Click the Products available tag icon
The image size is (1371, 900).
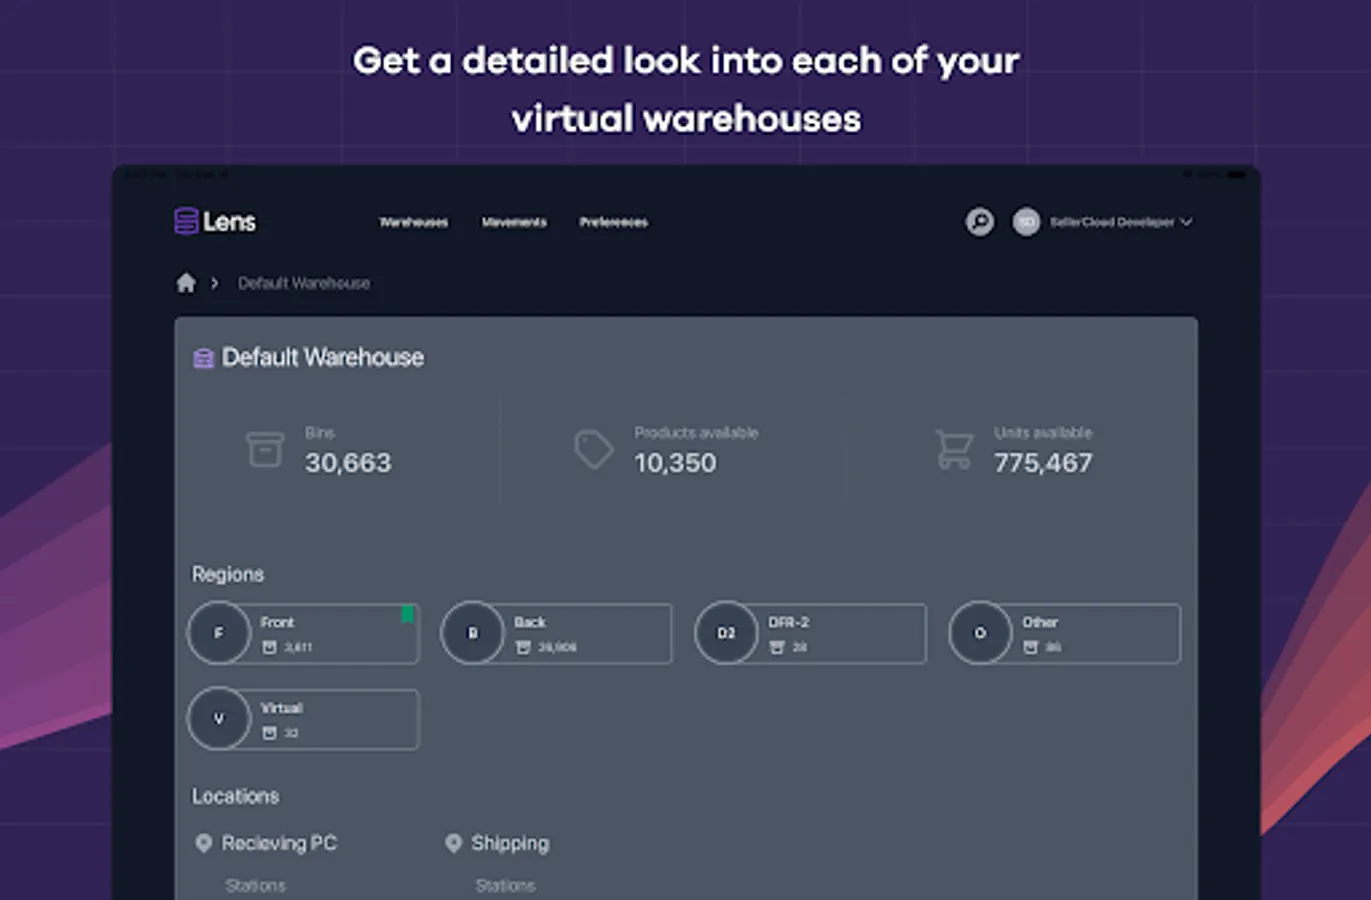pyautogui.click(x=594, y=449)
